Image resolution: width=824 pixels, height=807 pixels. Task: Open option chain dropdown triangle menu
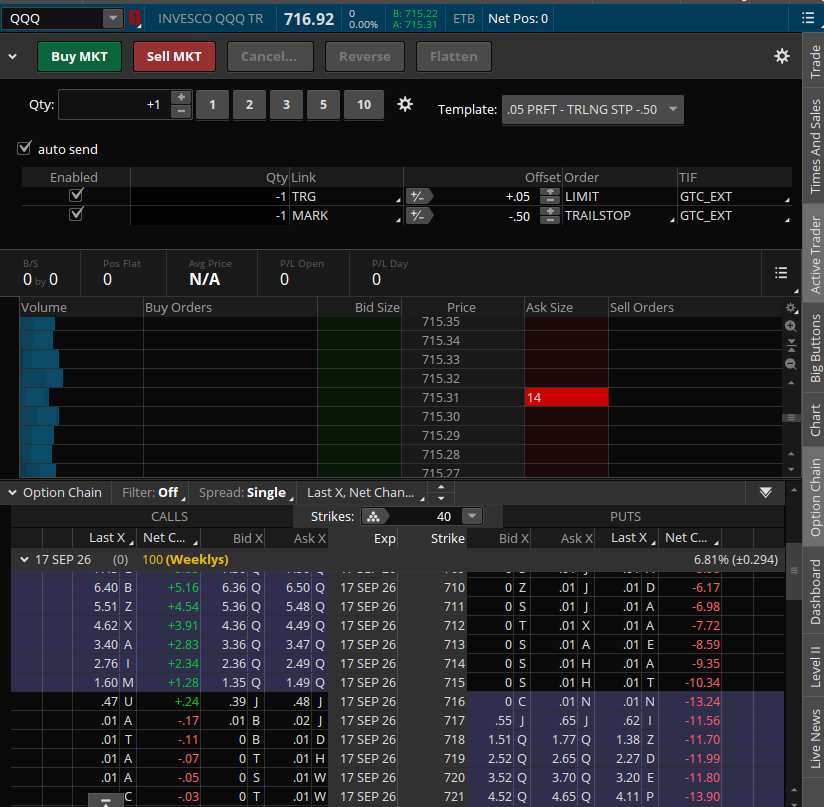[x=766, y=492]
